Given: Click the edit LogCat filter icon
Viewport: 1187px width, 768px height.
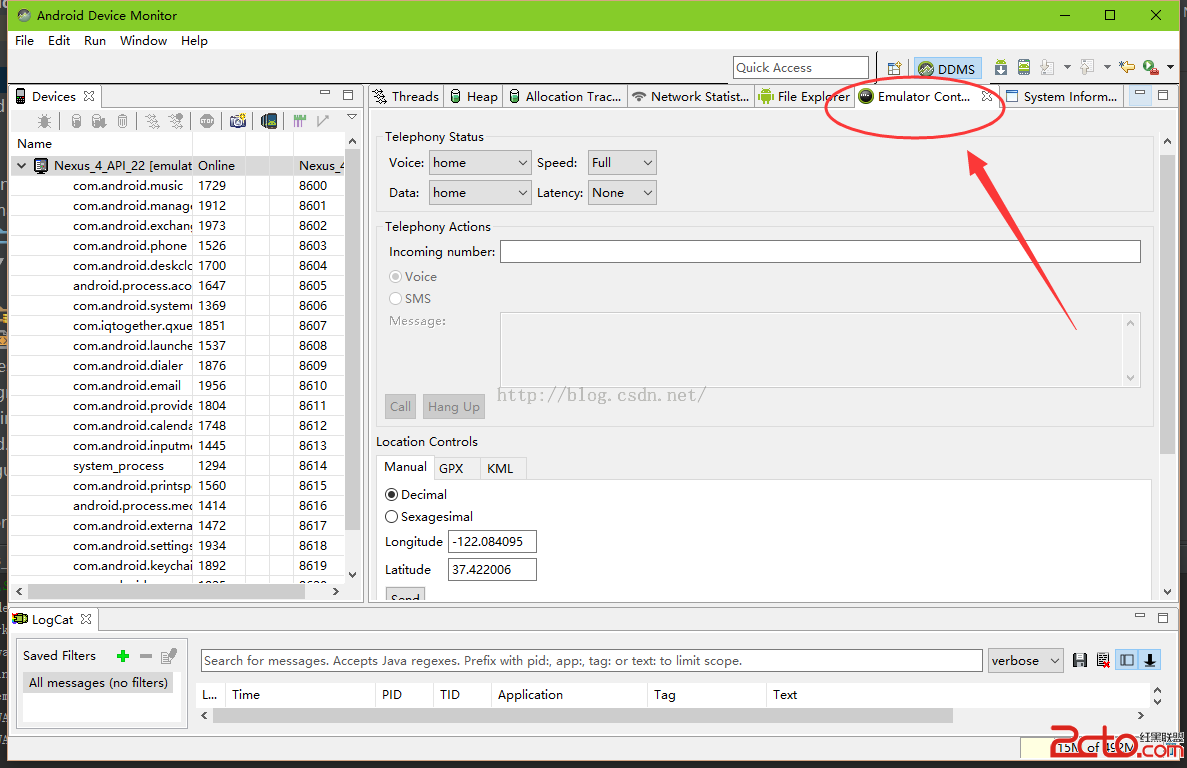Looking at the screenshot, I should (169, 656).
